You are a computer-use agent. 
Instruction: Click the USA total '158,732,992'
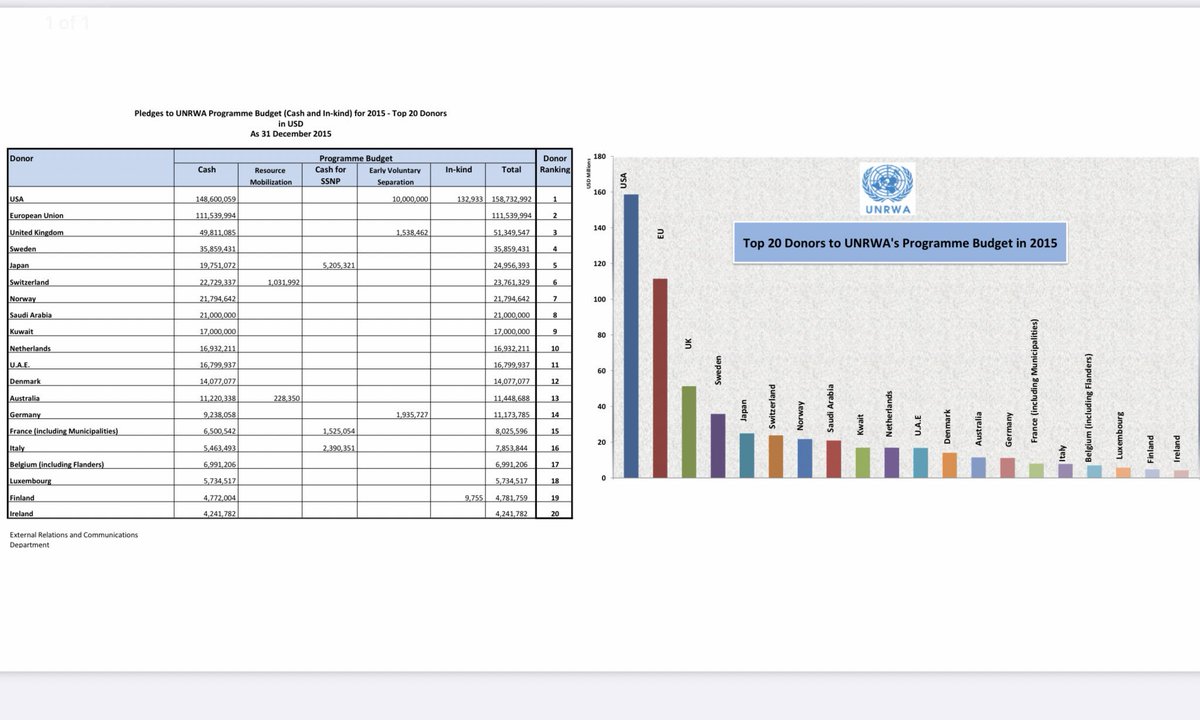pos(511,199)
